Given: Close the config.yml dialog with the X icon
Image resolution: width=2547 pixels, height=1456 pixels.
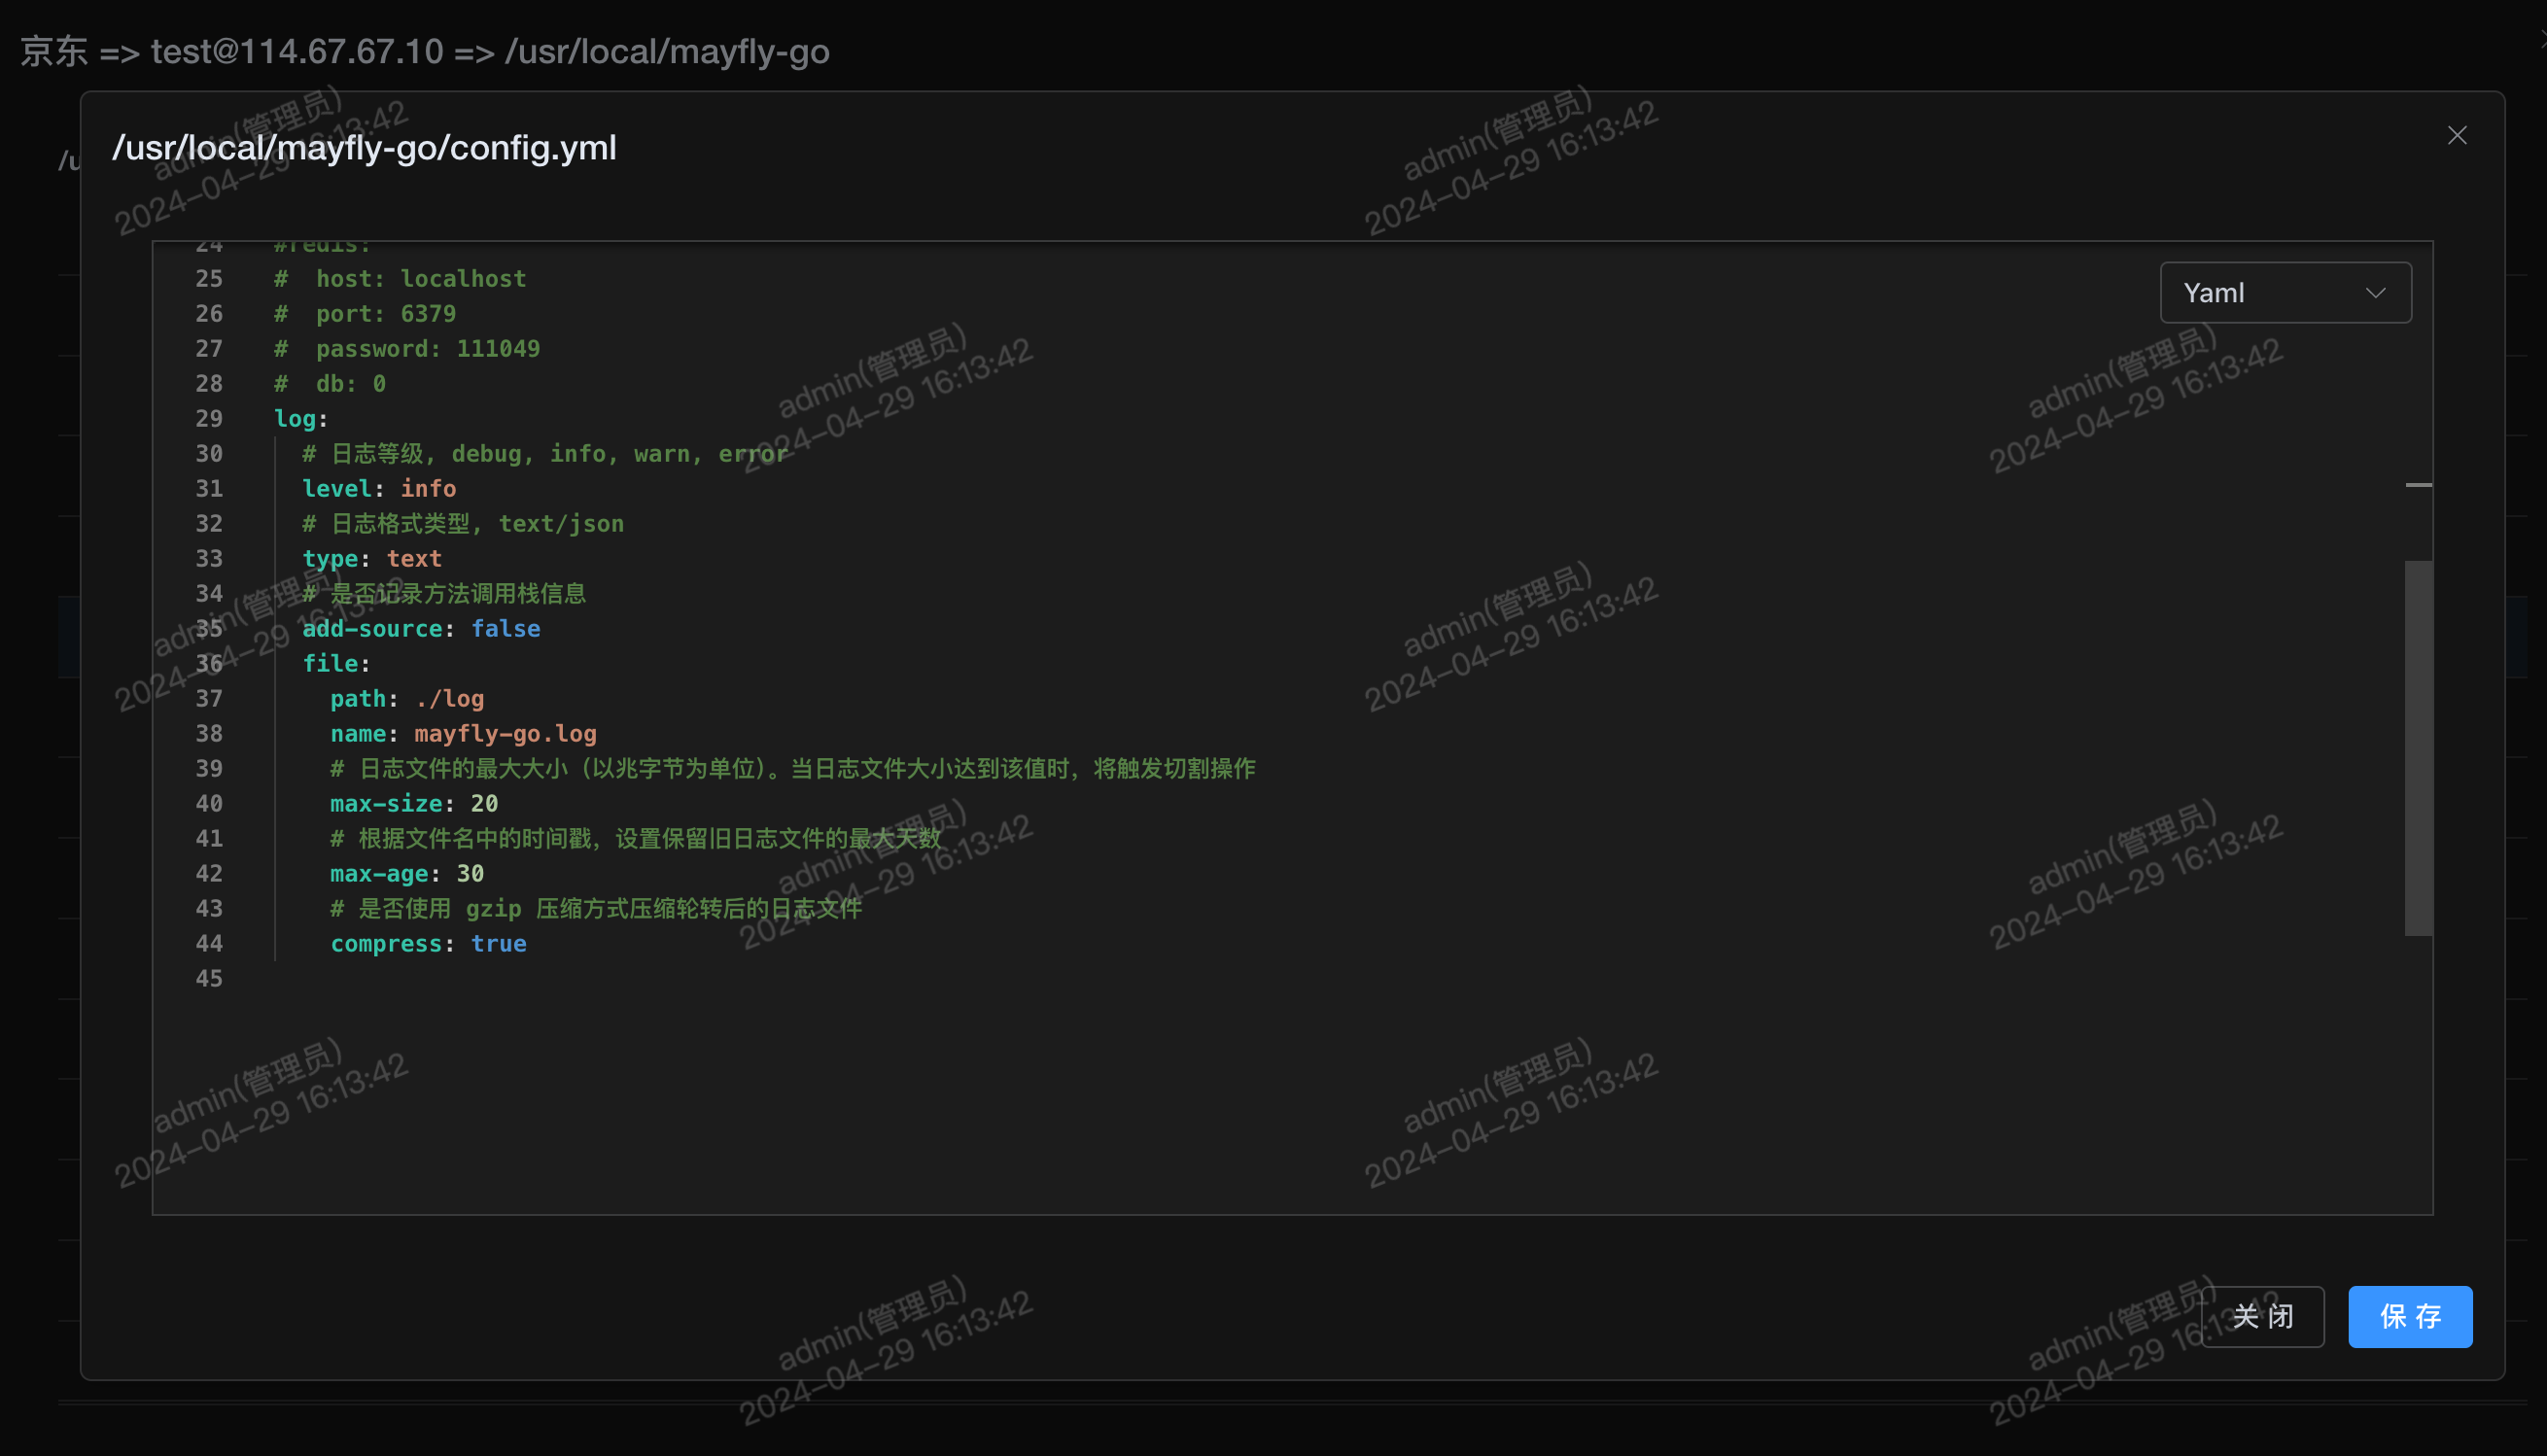Looking at the screenshot, I should tap(2457, 135).
